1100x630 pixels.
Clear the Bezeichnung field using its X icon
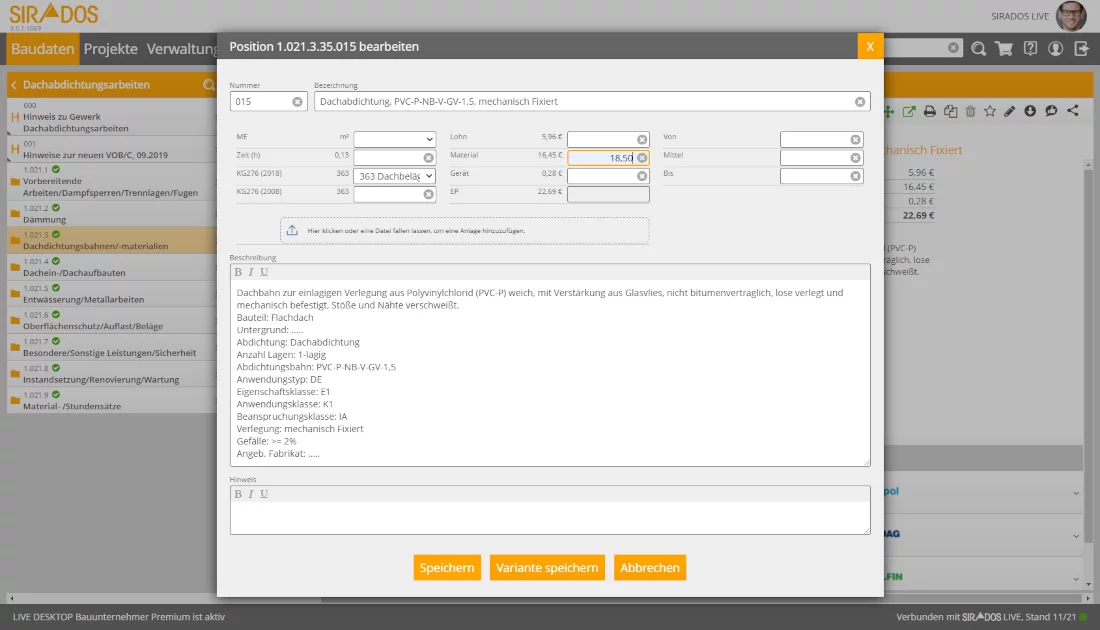[860, 102]
